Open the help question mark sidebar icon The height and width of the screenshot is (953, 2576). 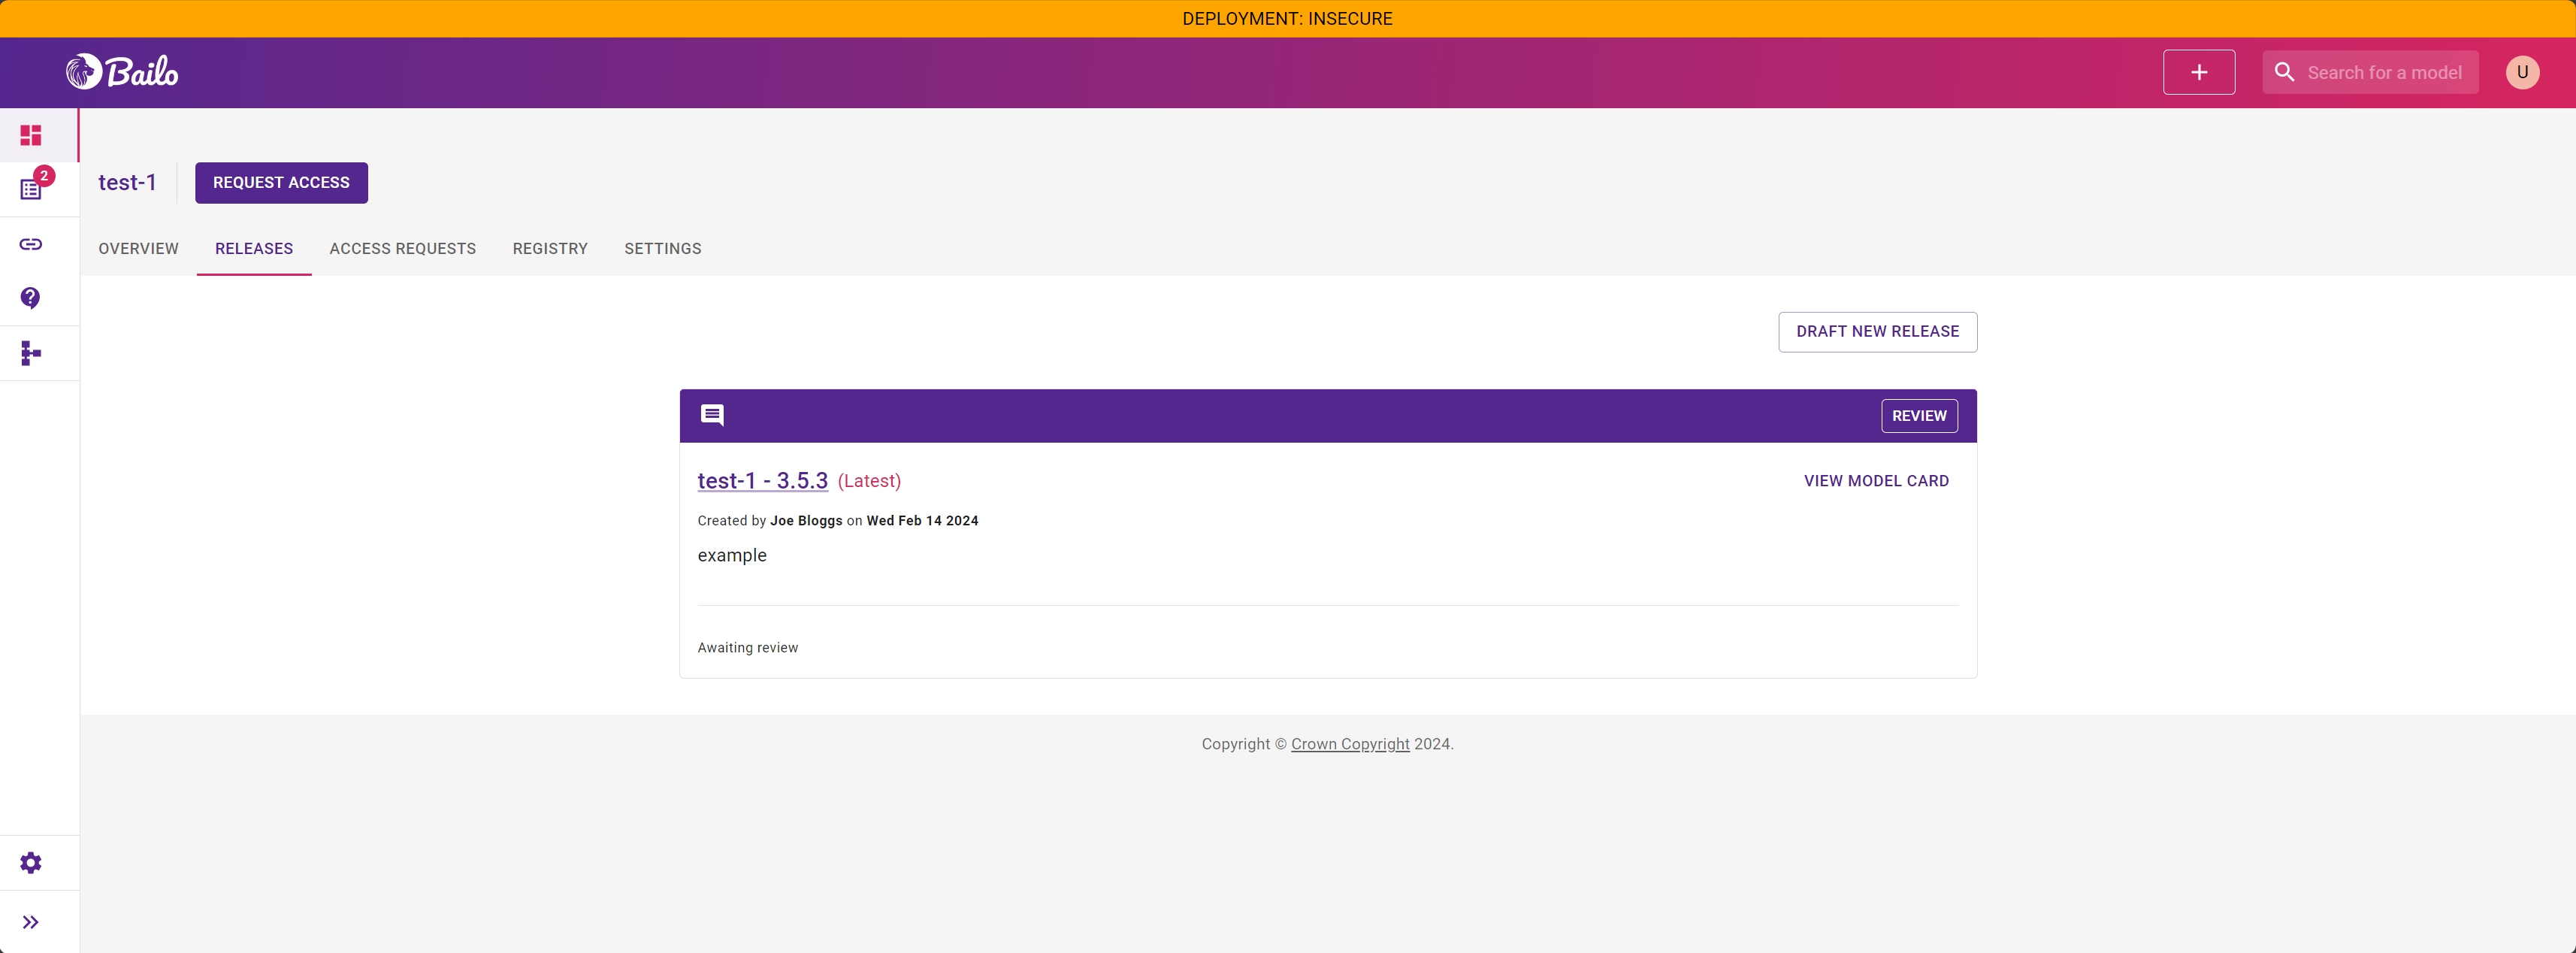[31, 298]
